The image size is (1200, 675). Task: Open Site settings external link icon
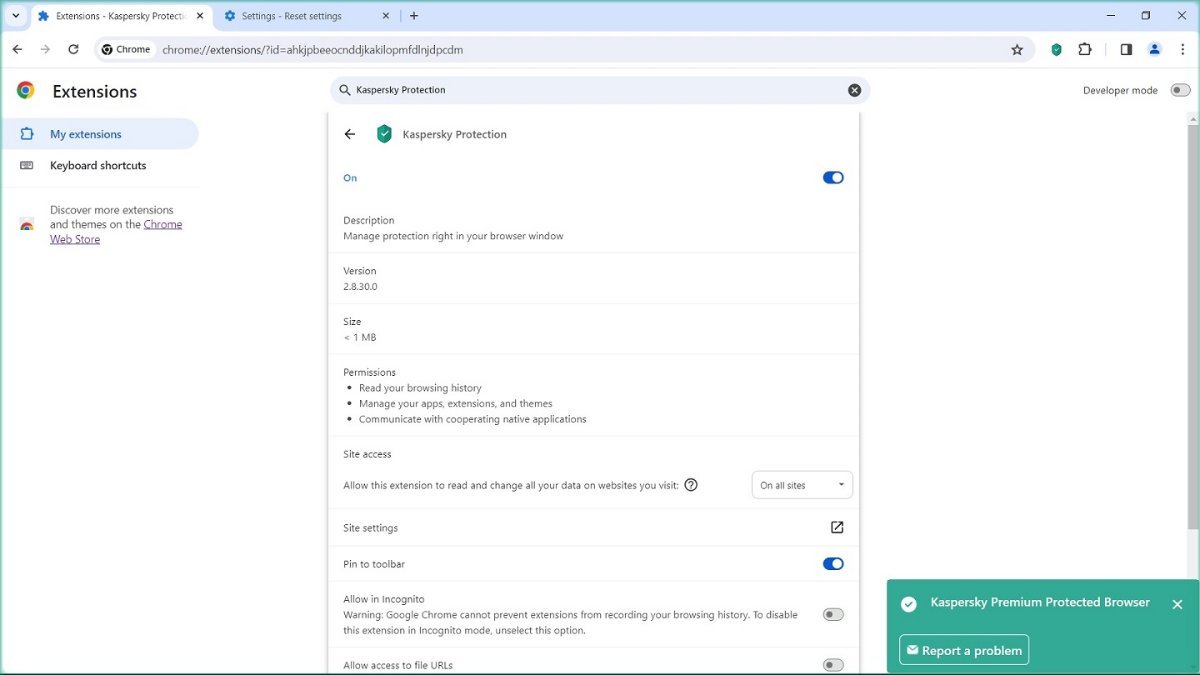pos(837,528)
